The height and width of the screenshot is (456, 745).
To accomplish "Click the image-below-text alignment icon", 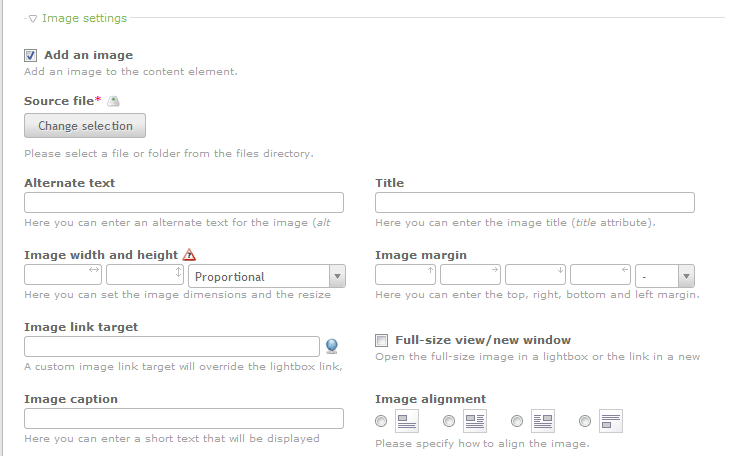I will click(611, 421).
